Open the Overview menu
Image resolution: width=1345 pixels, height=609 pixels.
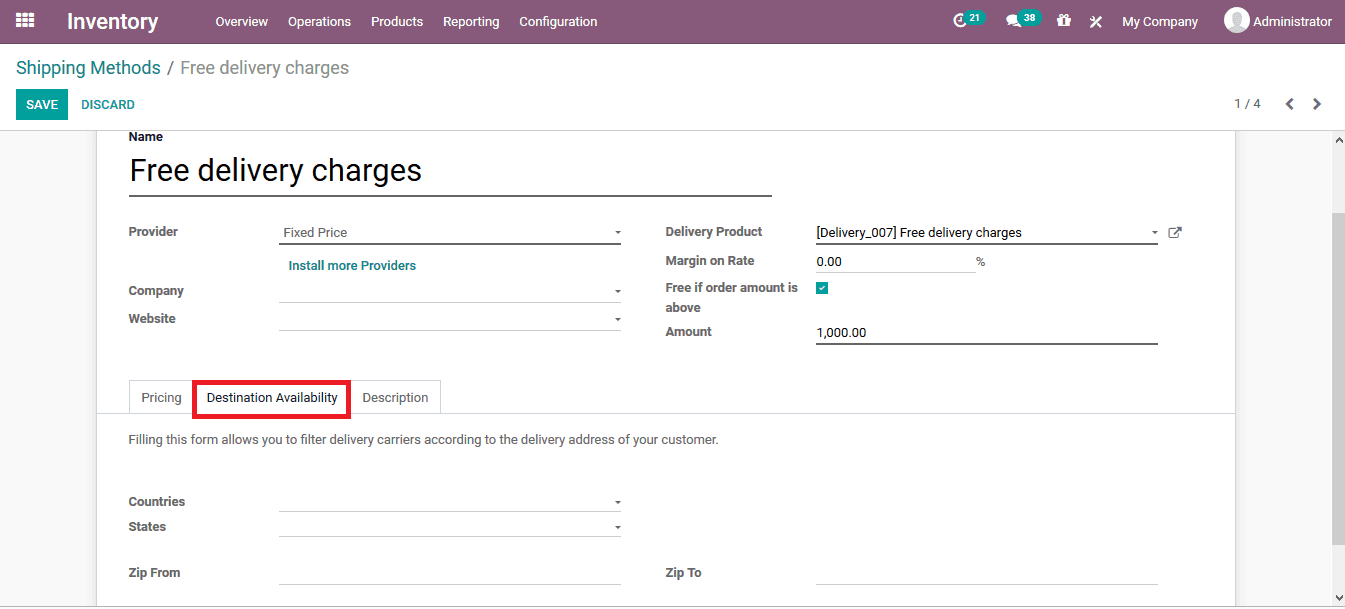(x=242, y=21)
